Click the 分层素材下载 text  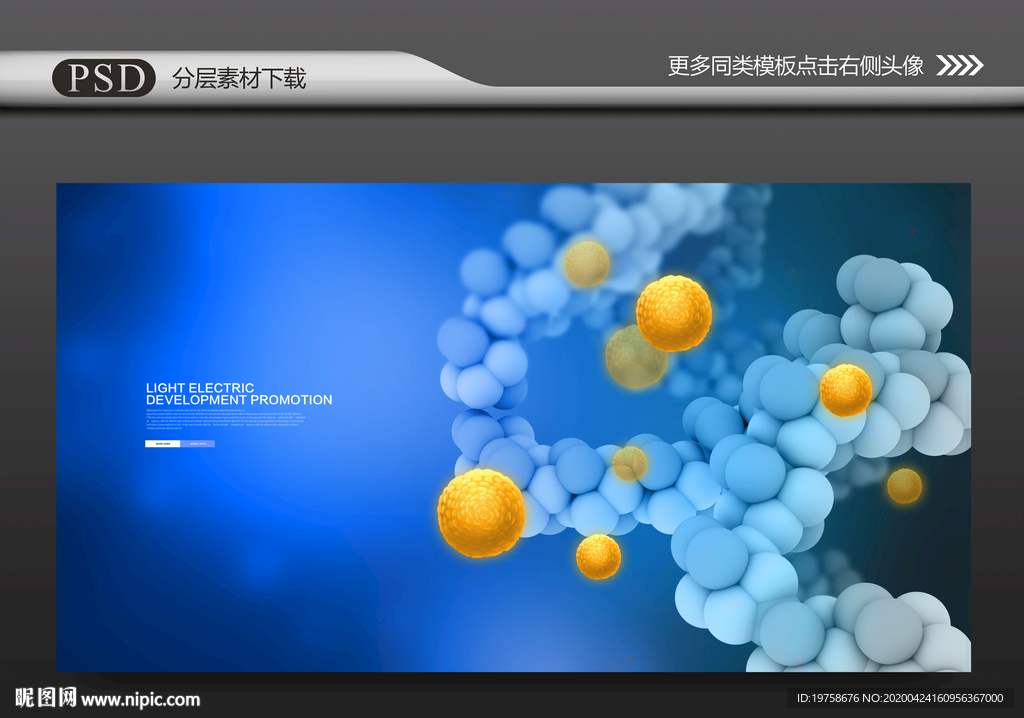tap(239, 78)
